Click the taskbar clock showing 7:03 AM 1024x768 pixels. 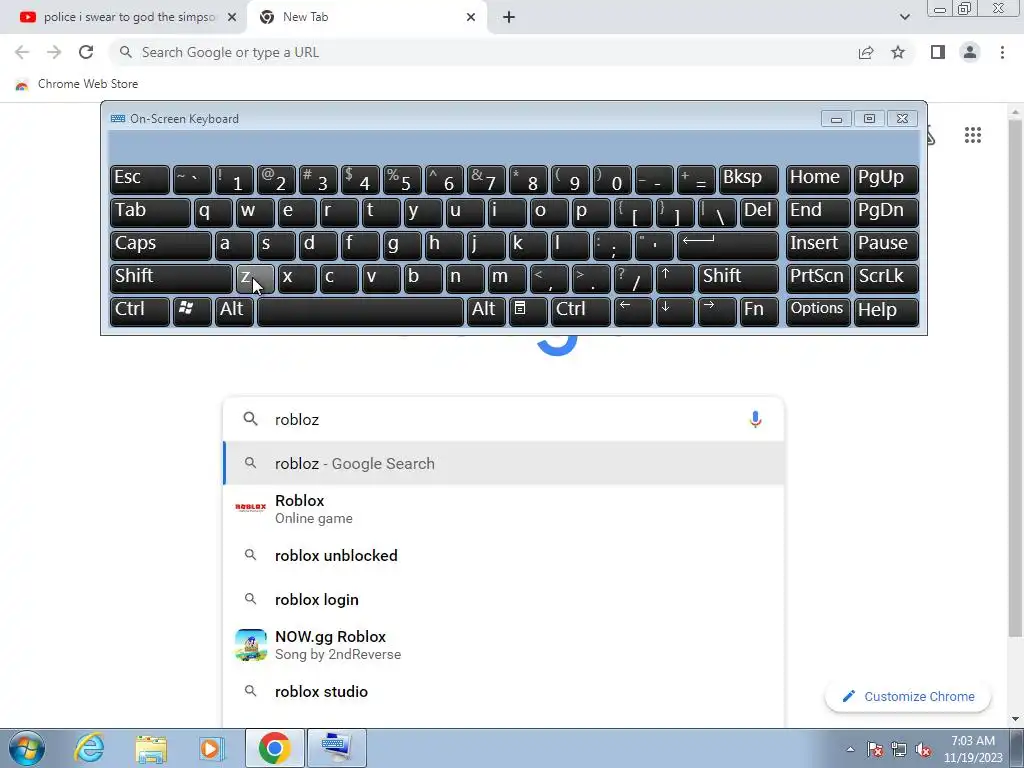[972, 749]
